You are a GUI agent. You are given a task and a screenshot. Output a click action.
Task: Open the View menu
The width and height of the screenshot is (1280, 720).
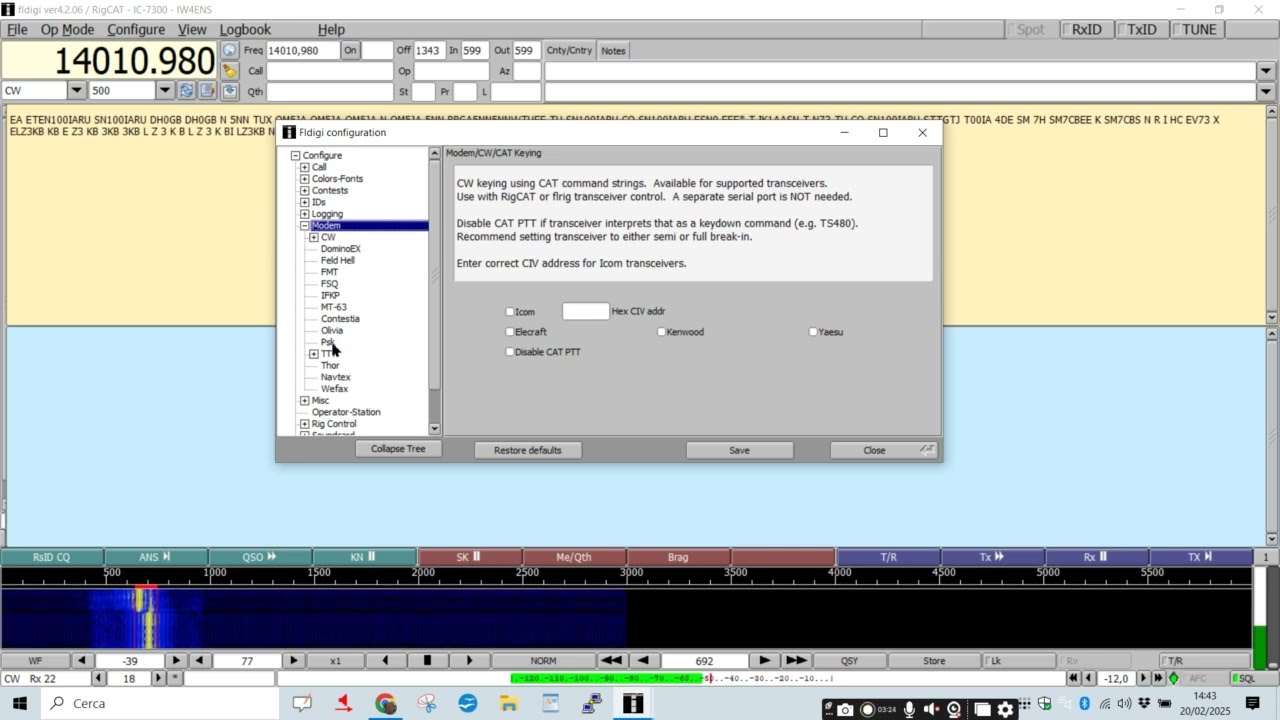pos(192,30)
